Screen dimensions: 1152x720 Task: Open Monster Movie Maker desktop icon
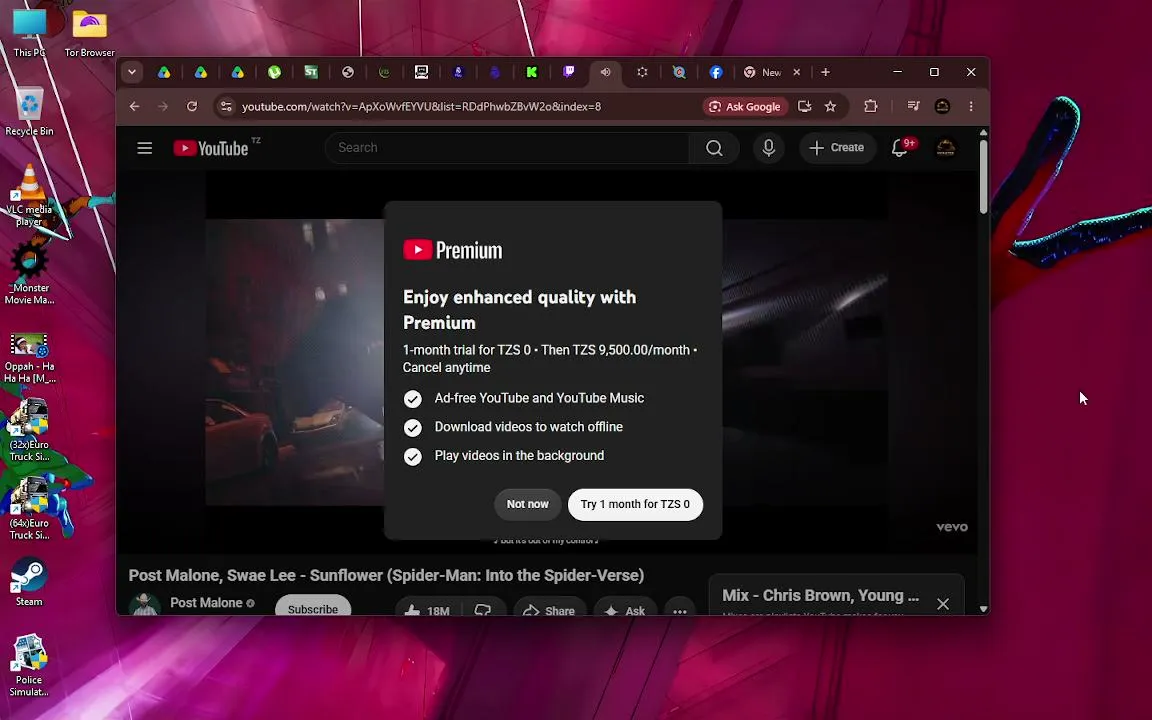(x=29, y=274)
